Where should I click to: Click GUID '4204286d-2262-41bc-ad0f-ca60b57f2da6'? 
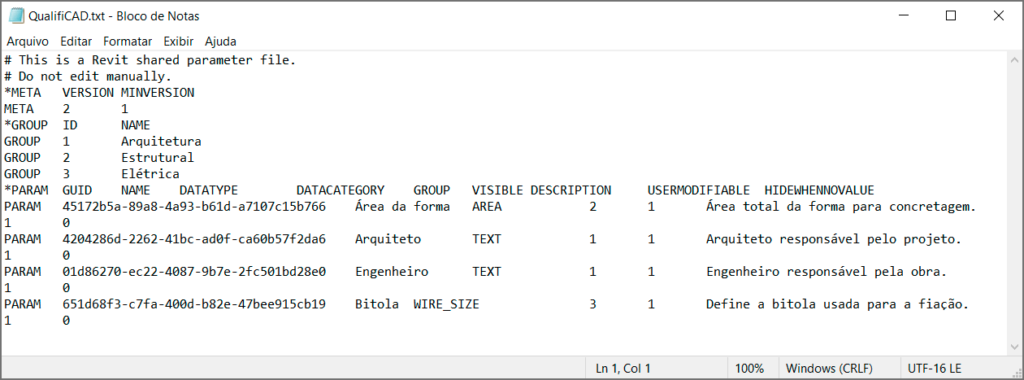194,239
